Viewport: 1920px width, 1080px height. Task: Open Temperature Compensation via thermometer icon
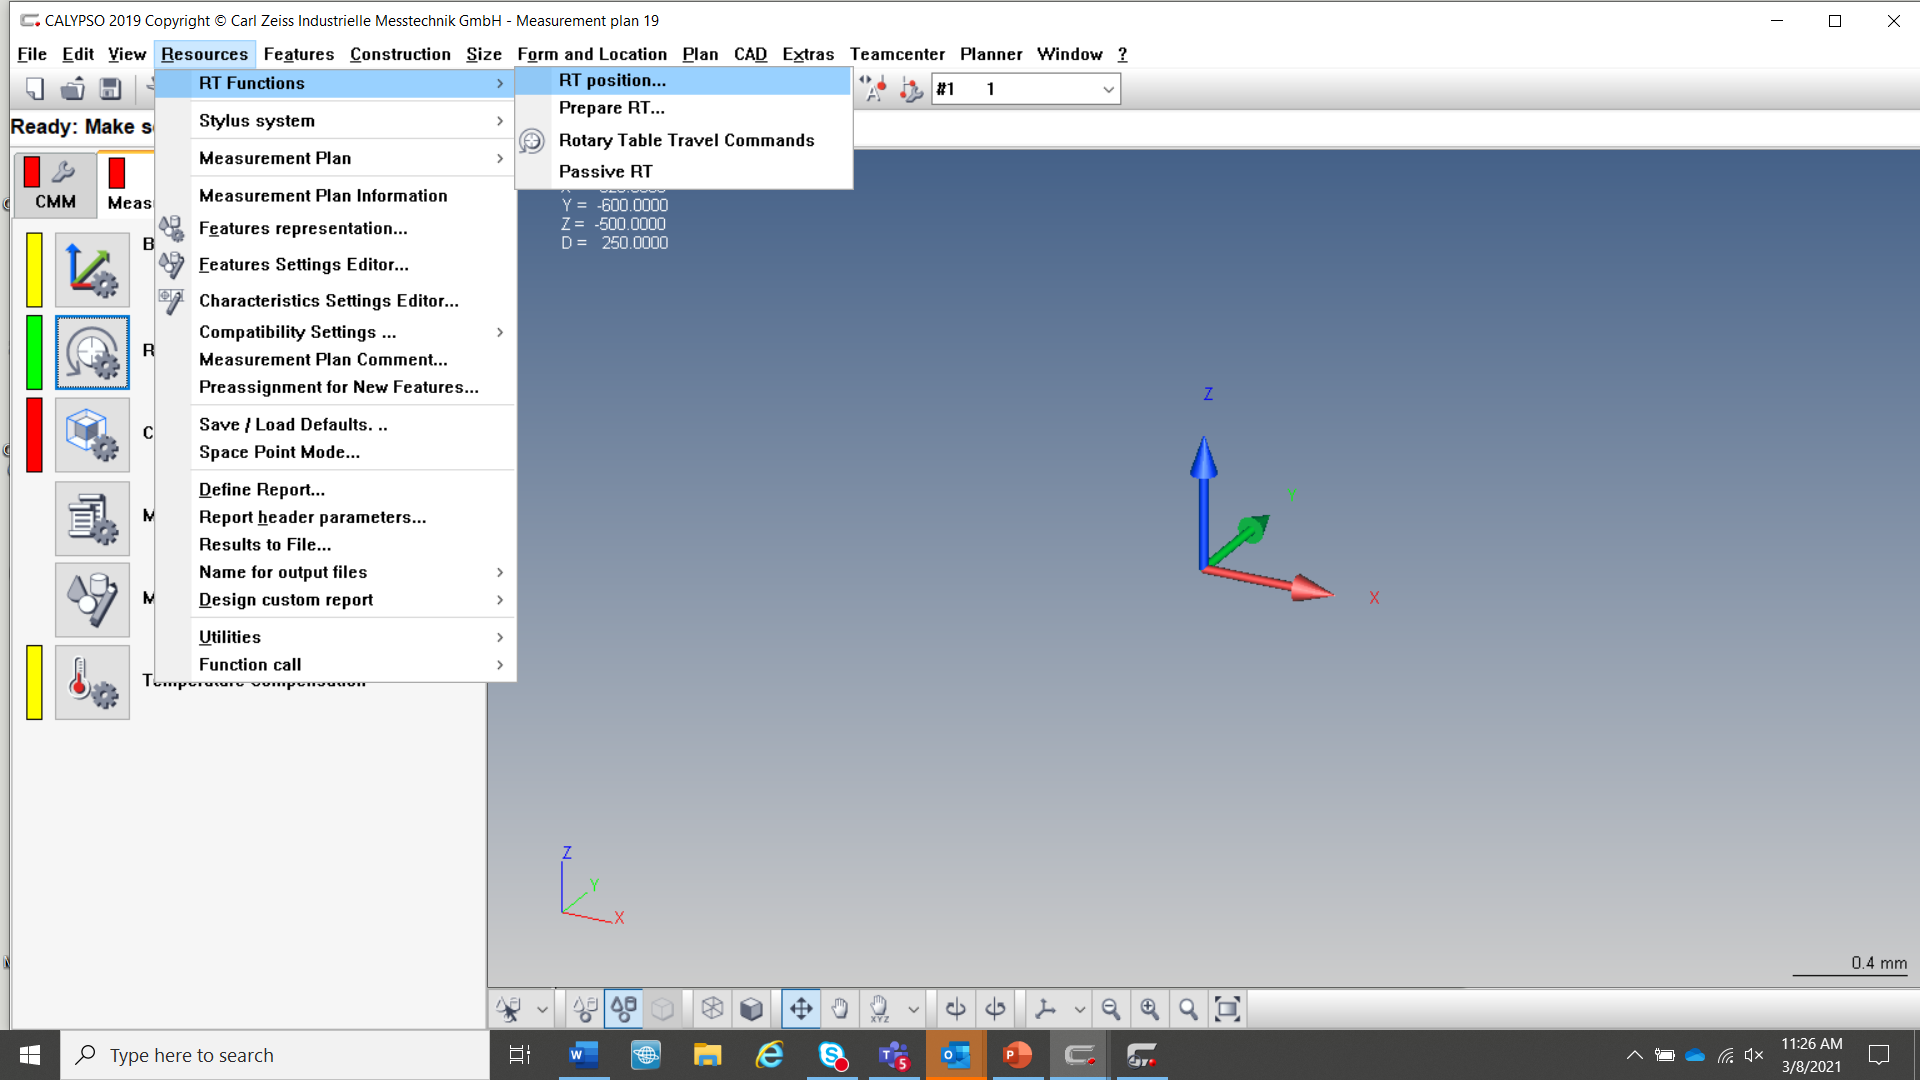point(92,682)
